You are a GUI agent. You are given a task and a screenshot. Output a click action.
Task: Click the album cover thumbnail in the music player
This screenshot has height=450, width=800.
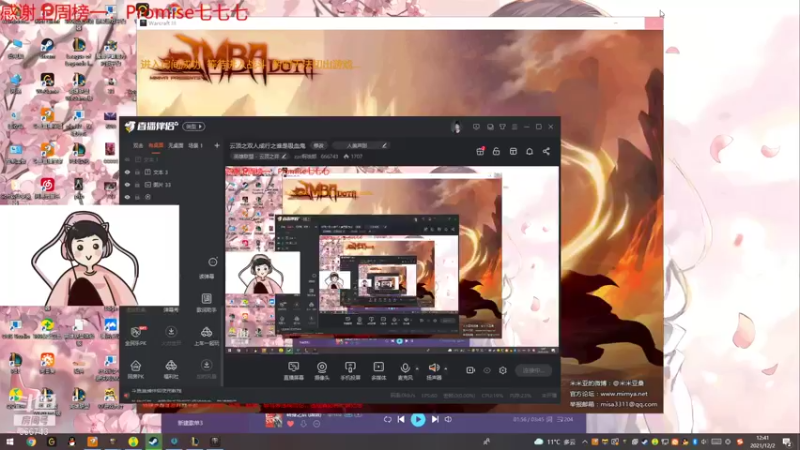tap(273, 420)
